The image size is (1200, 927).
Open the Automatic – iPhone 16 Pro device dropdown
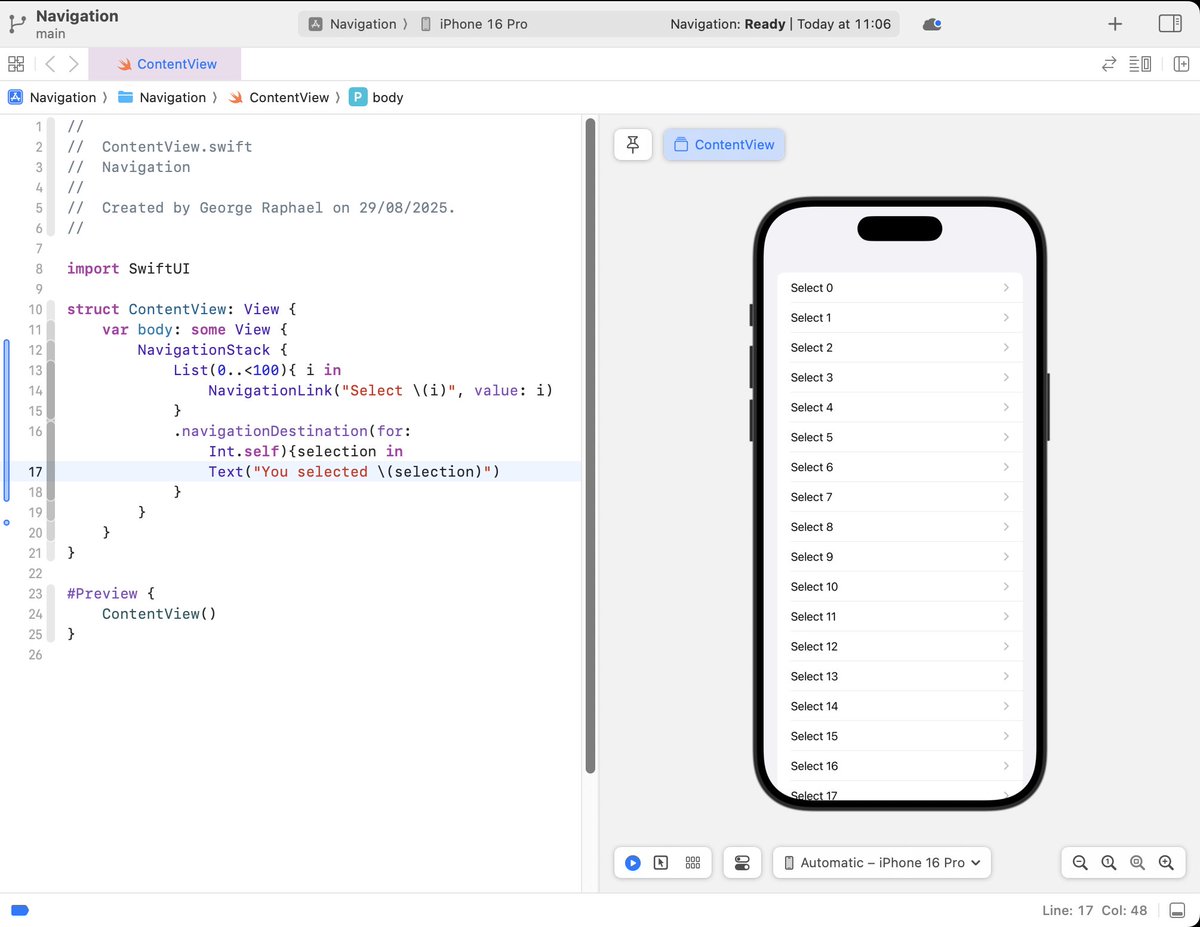coord(881,862)
